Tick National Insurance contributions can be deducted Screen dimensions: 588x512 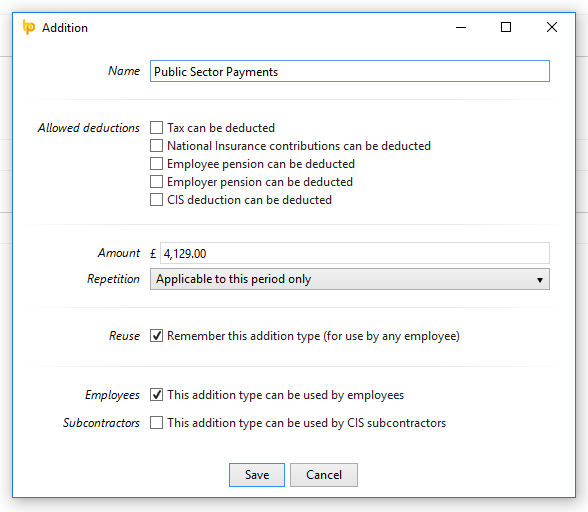156,146
